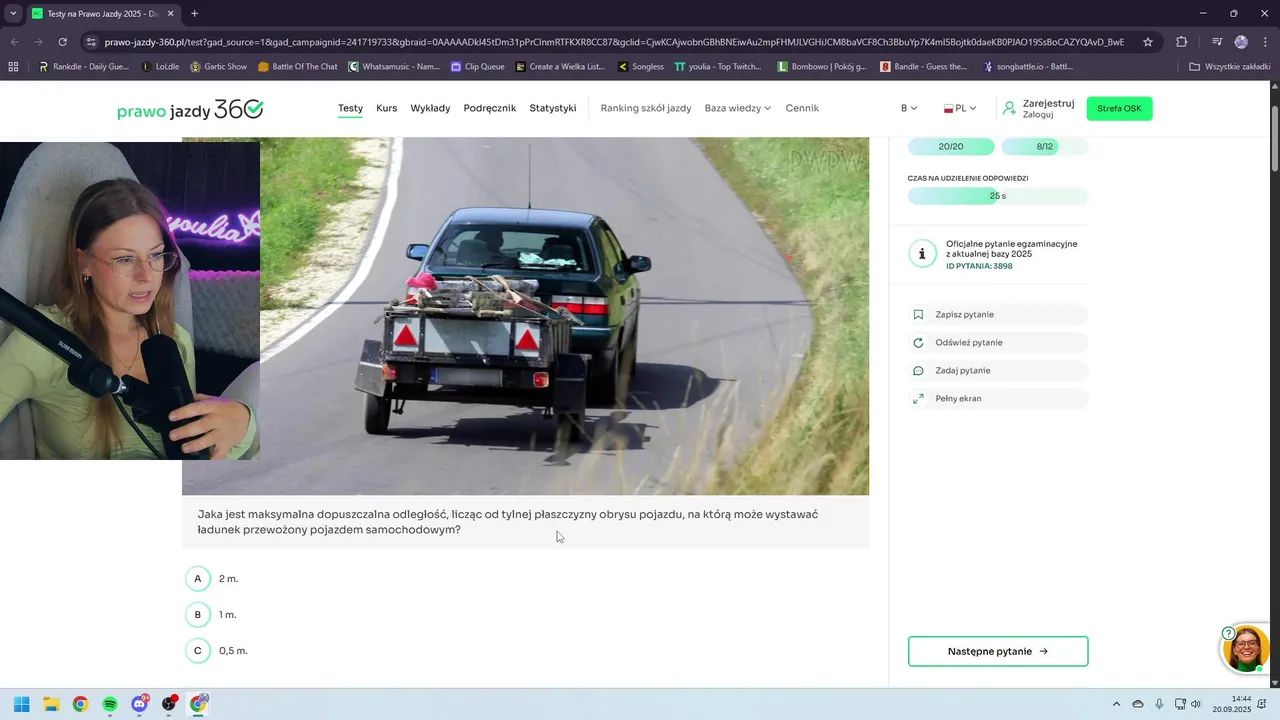Open the Kurs menu item

386,108
